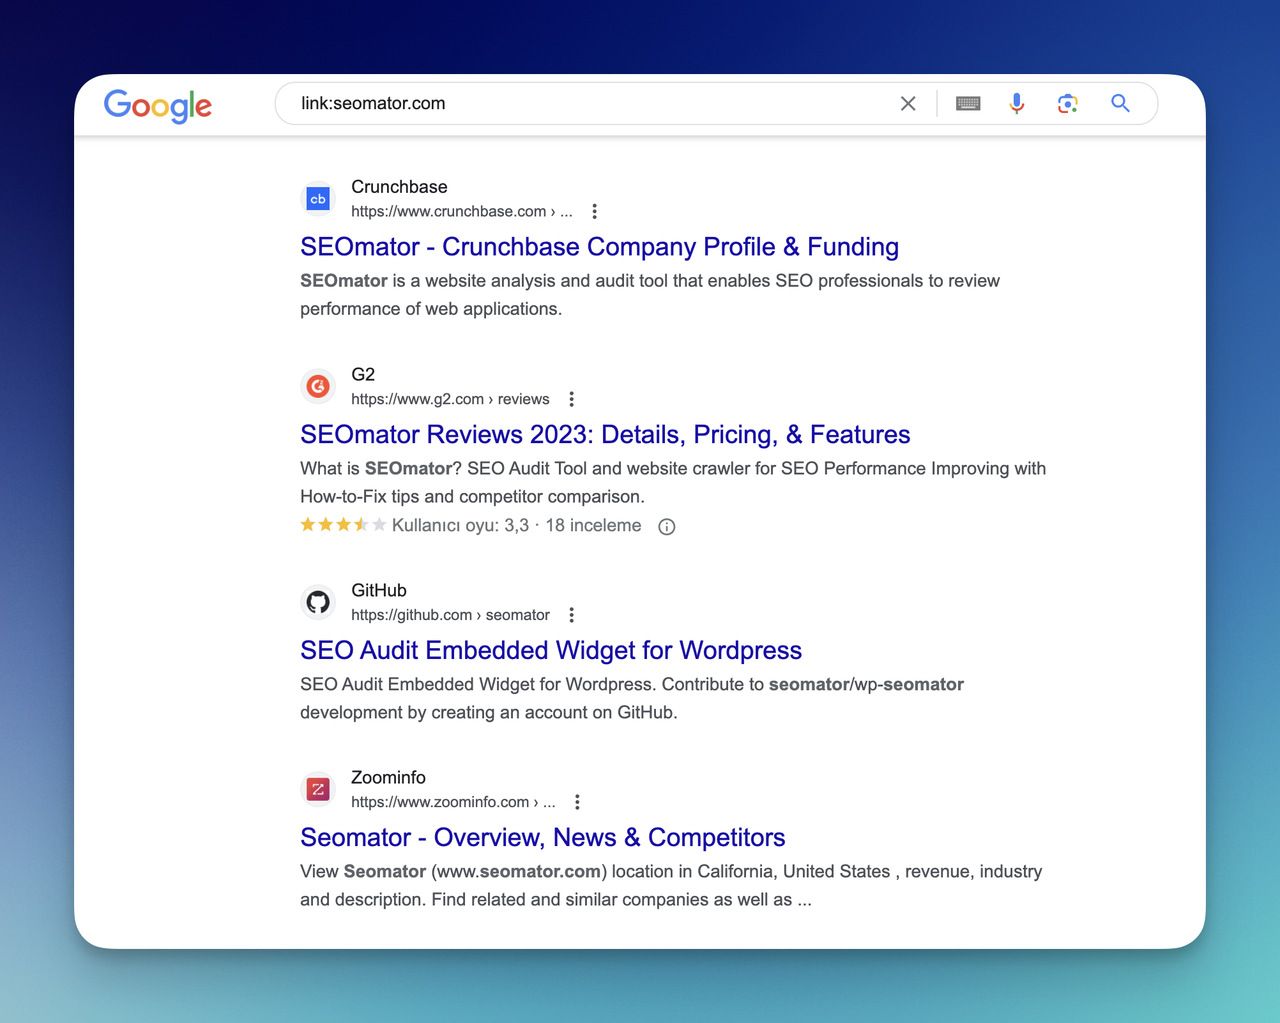Click the Zoominfo favicon icon
Image resolution: width=1280 pixels, height=1023 pixels.
click(317, 789)
